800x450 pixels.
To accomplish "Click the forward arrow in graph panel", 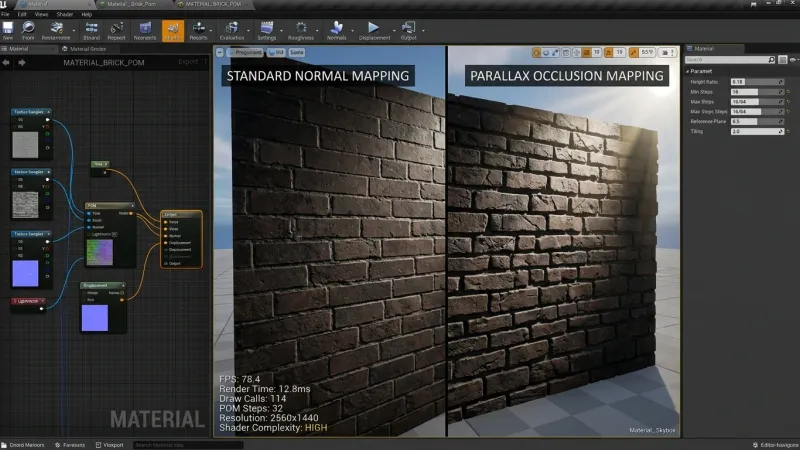I will tap(22, 62).
